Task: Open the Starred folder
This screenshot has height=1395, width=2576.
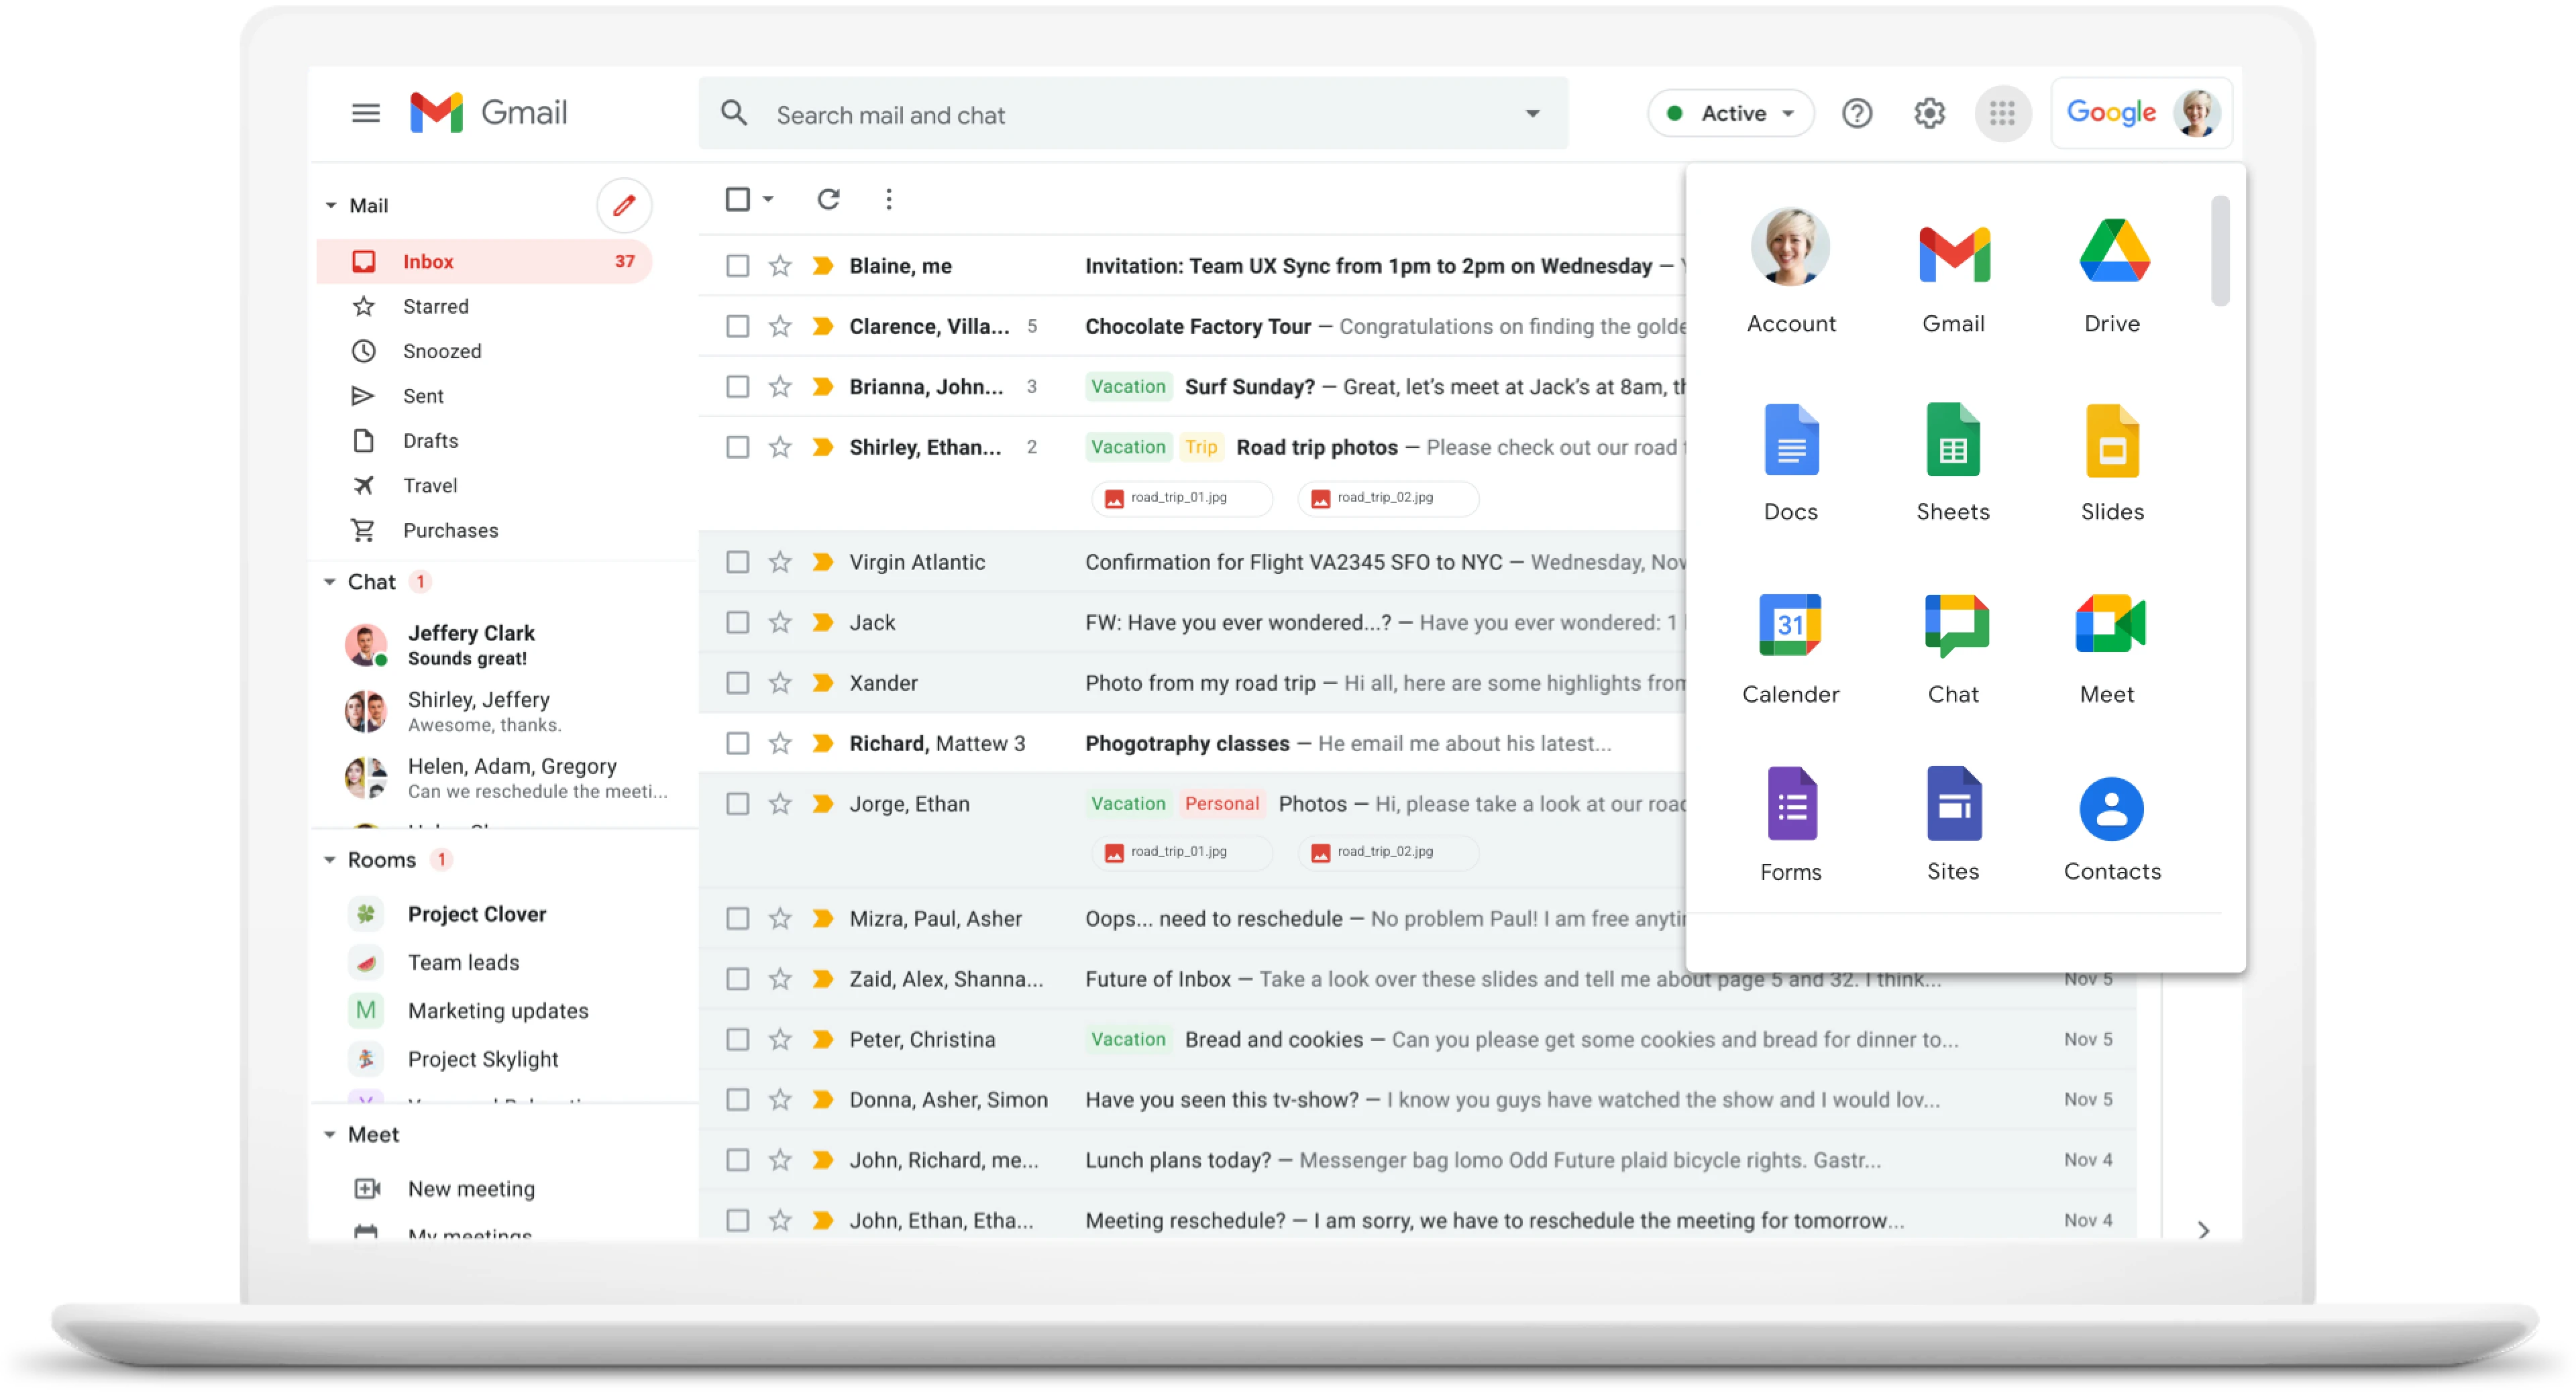Action: click(435, 306)
